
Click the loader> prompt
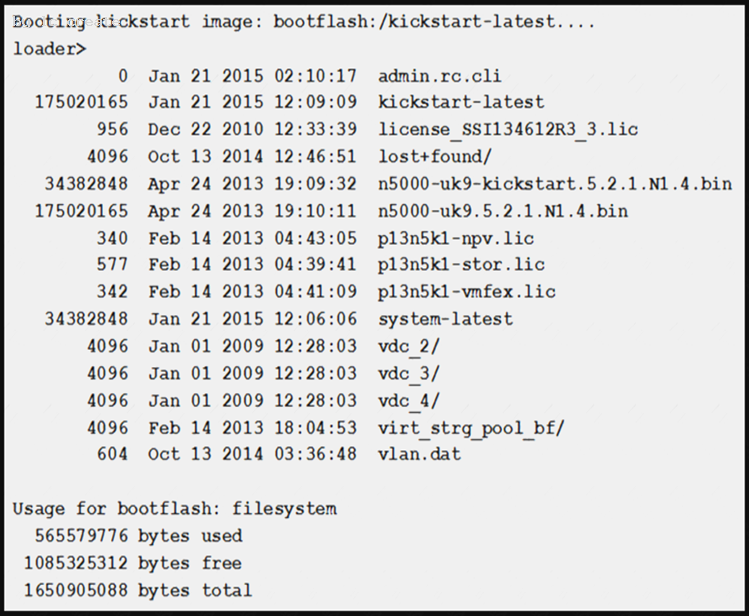(x=49, y=49)
